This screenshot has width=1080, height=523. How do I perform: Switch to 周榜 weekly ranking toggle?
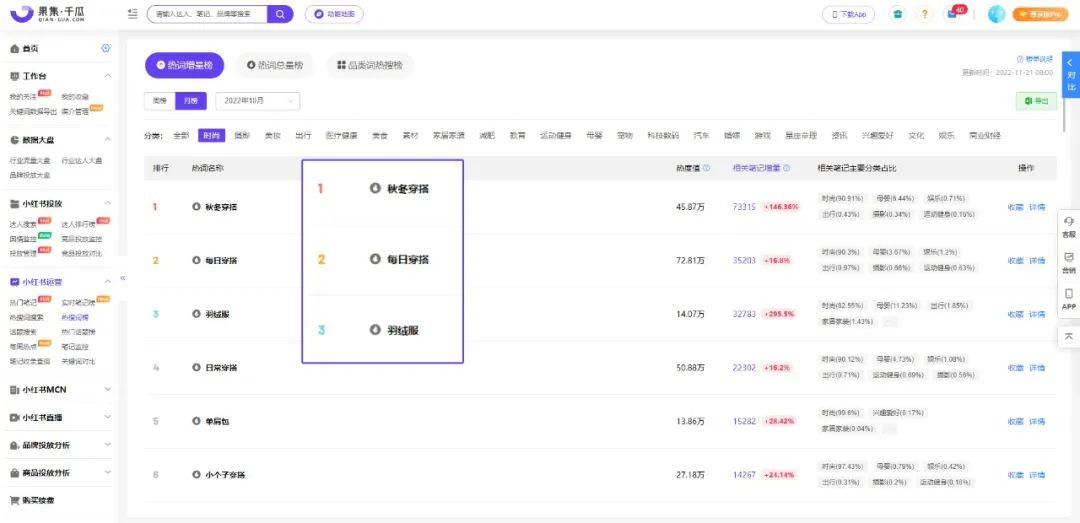[159, 101]
